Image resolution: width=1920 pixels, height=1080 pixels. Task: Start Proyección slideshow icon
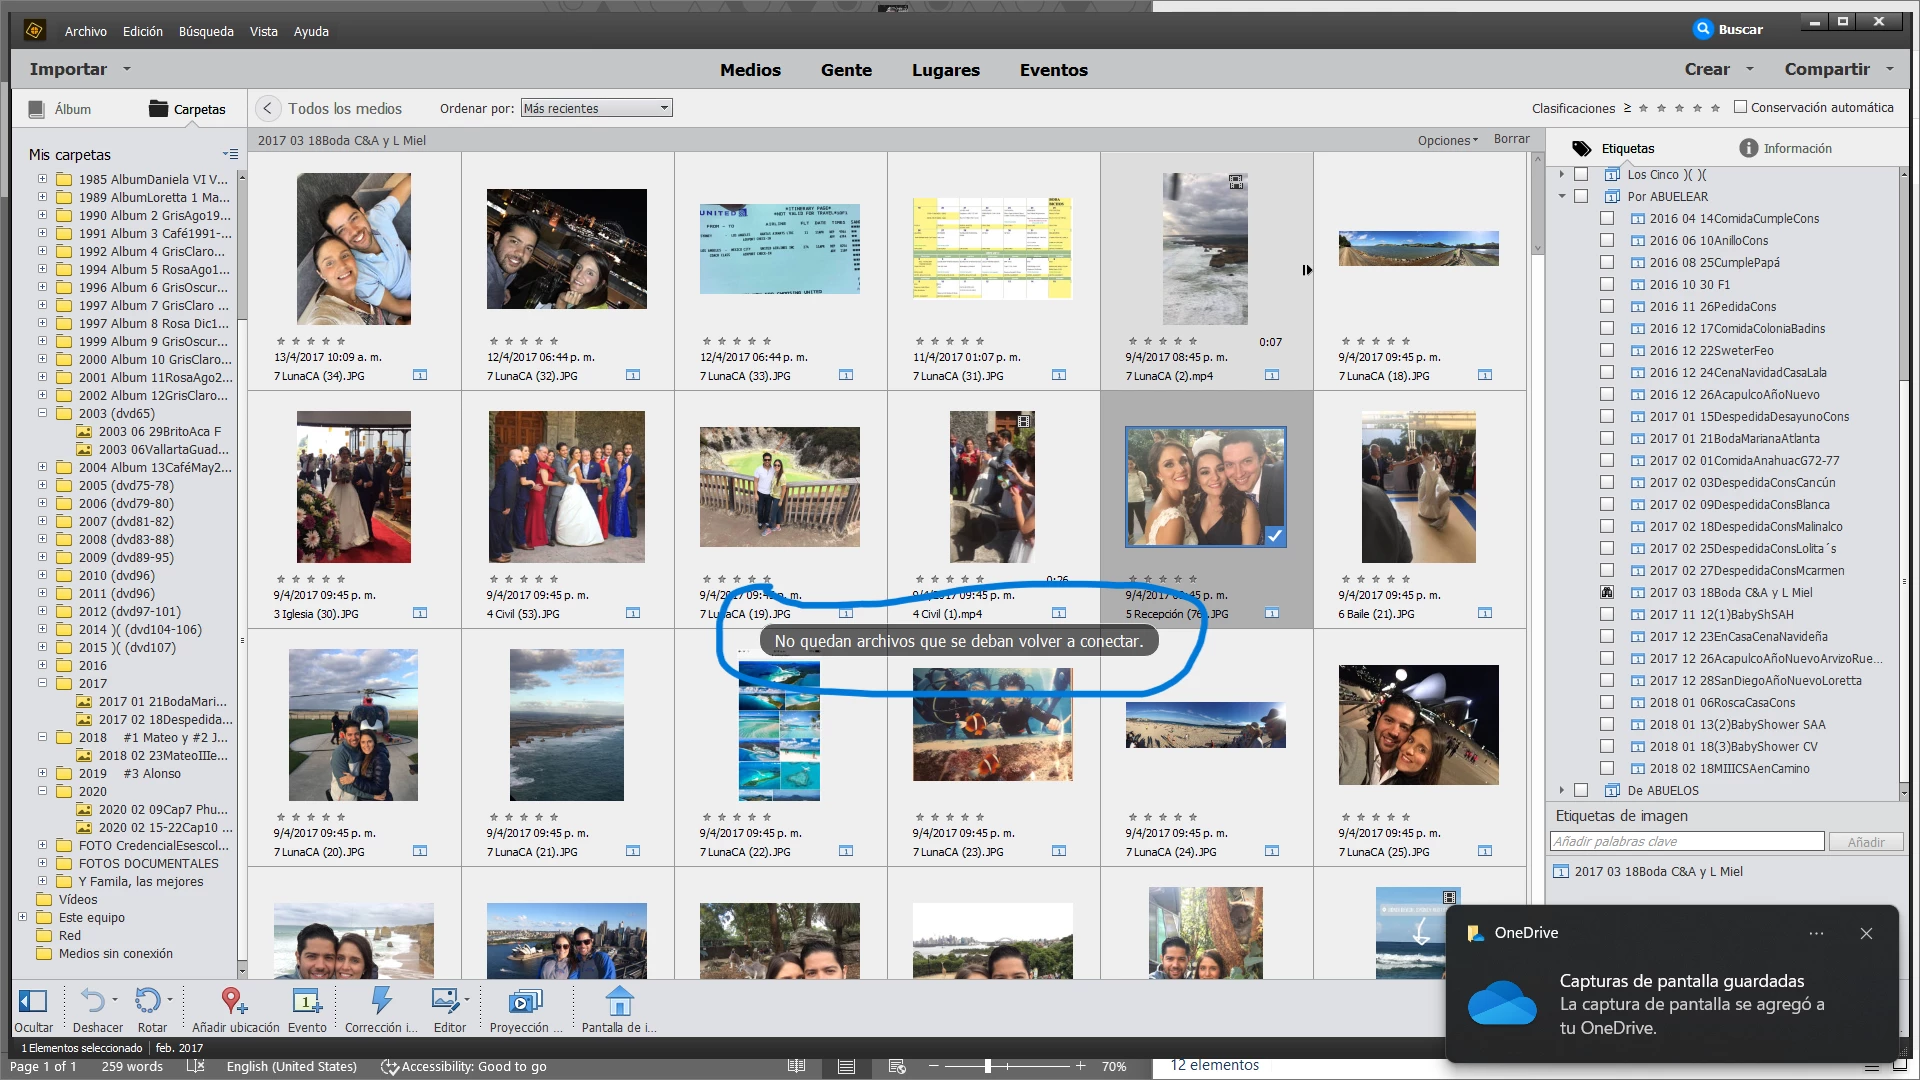[x=524, y=1001]
